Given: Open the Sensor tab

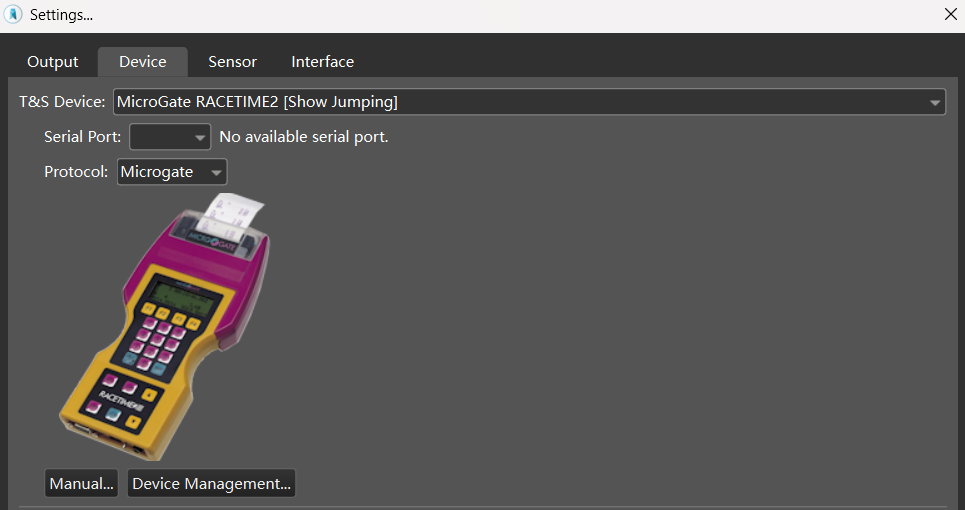Looking at the screenshot, I should click(232, 62).
